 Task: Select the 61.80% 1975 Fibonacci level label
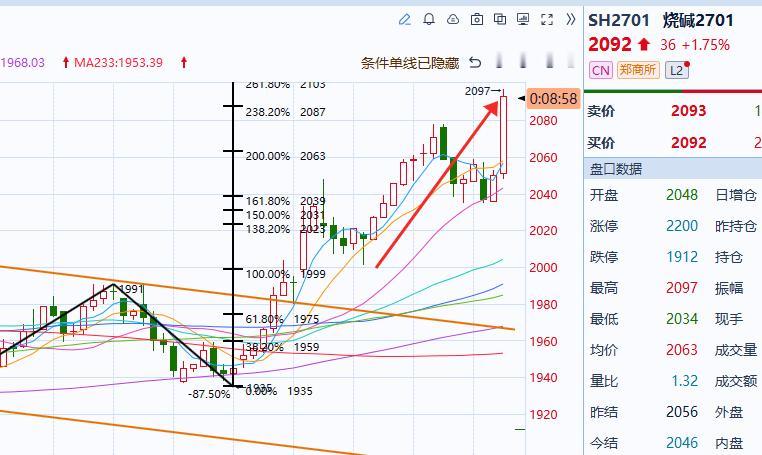pyautogui.click(x=282, y=319)
